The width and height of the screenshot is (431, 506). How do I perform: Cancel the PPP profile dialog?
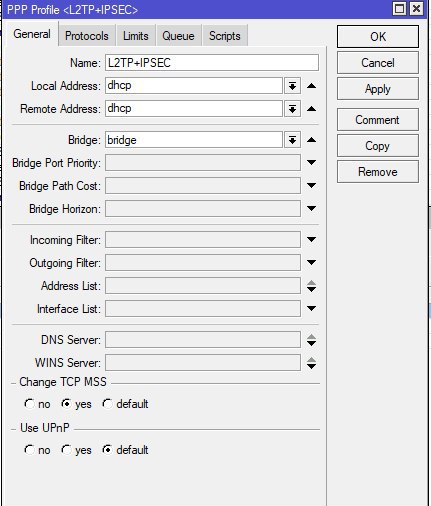pos(378,63)
